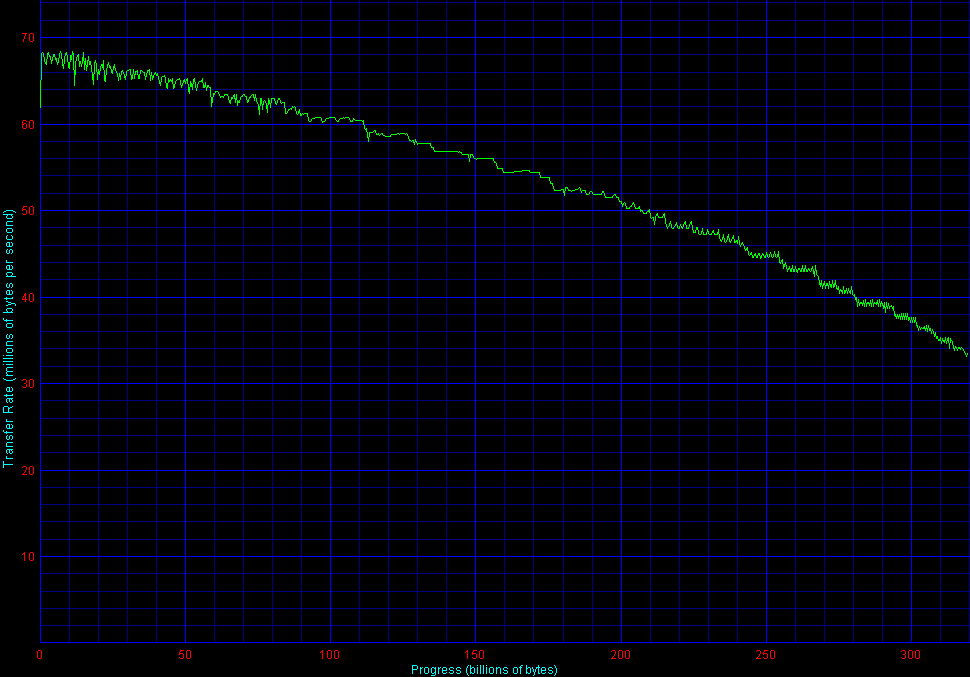
Task: Click the 'Progress (billions of bytes)' axis title
Action: coord(484,670)
